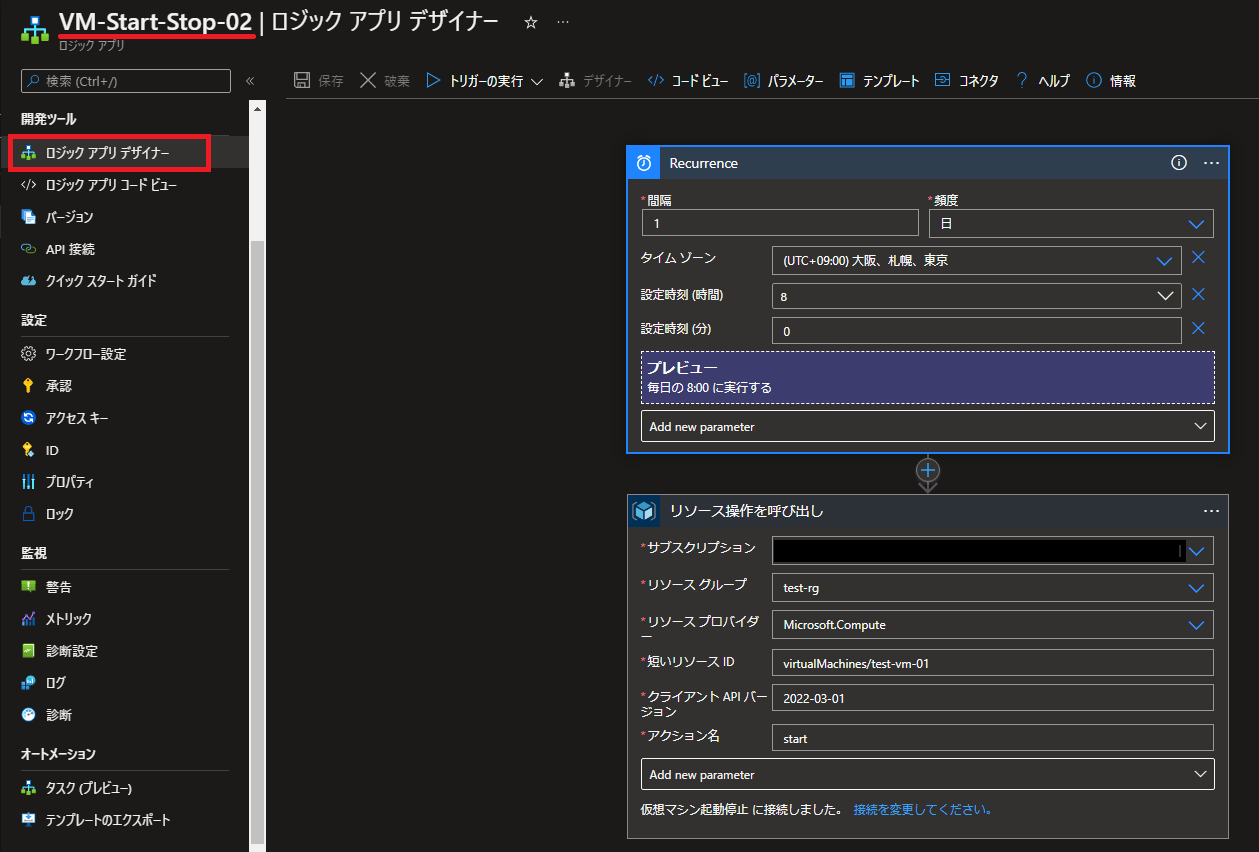
Task: Click the 診断 icon in sidebar
Action: tap(29, 715)
